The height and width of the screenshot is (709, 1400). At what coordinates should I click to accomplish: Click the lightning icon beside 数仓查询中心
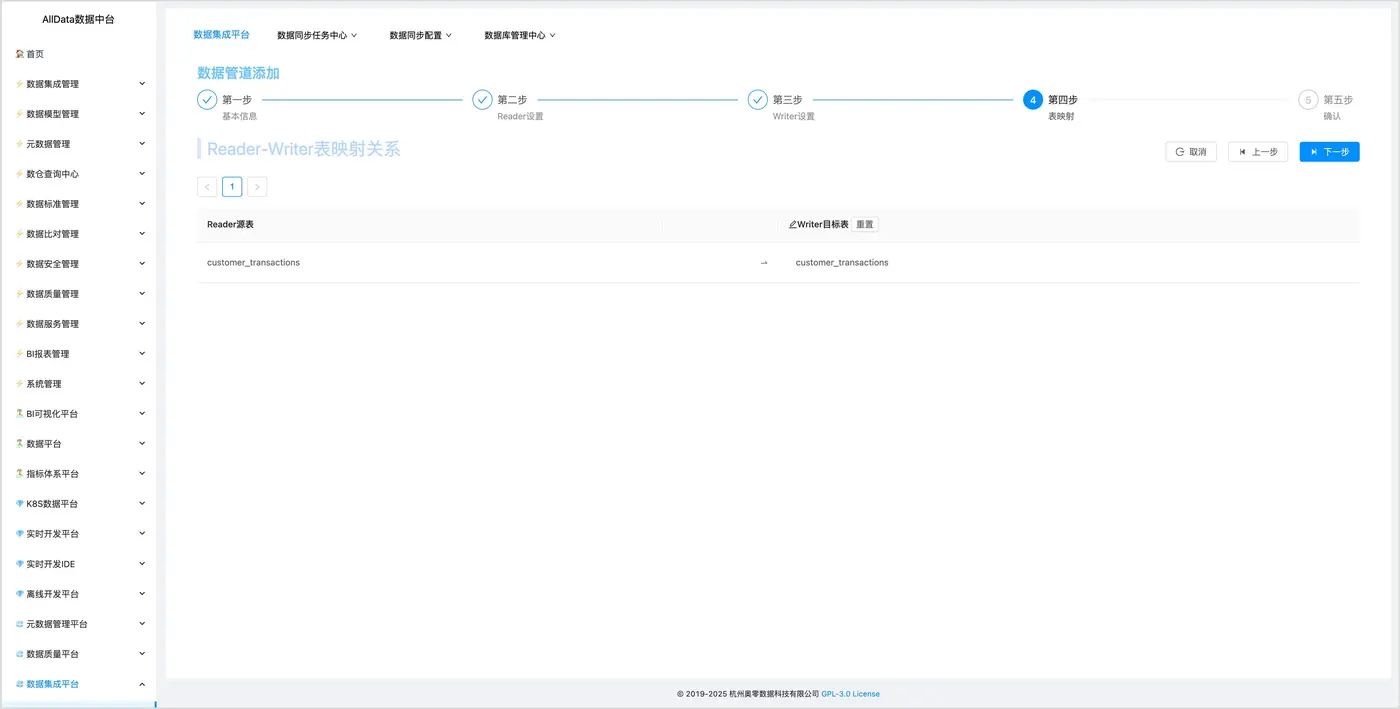[20, 174]
